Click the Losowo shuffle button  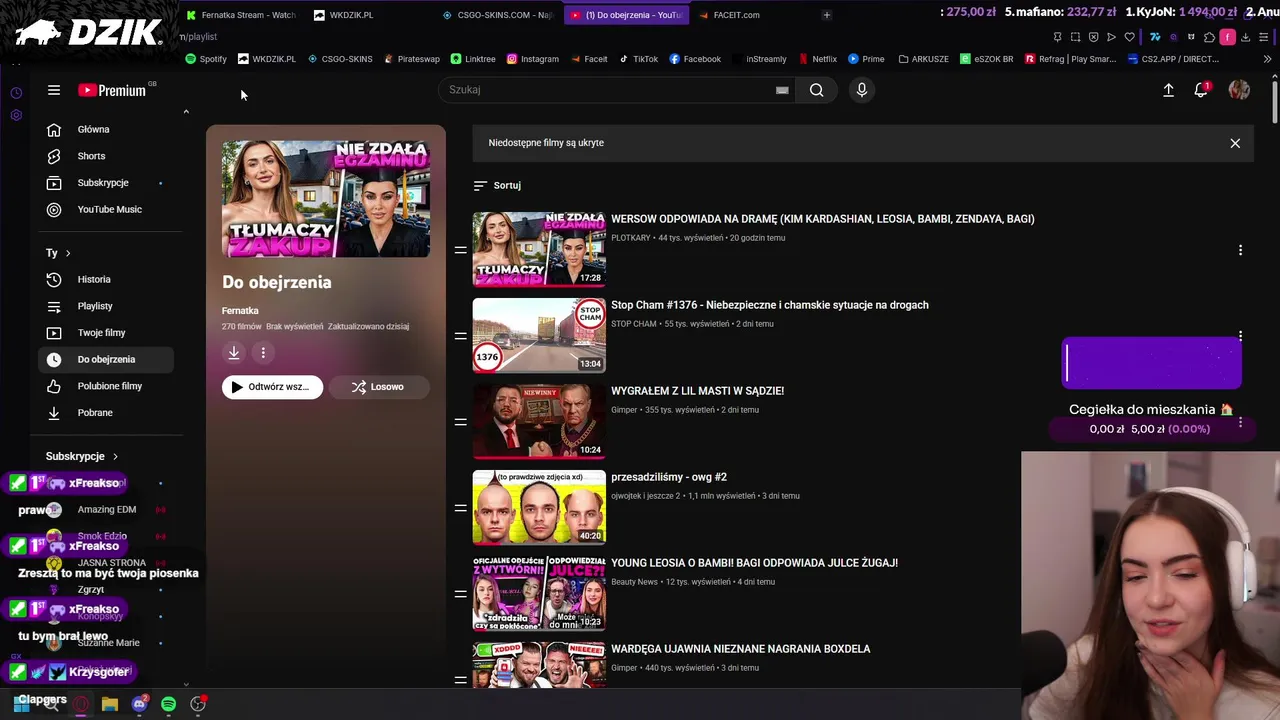pyautogui.click(x=378, y=387)
